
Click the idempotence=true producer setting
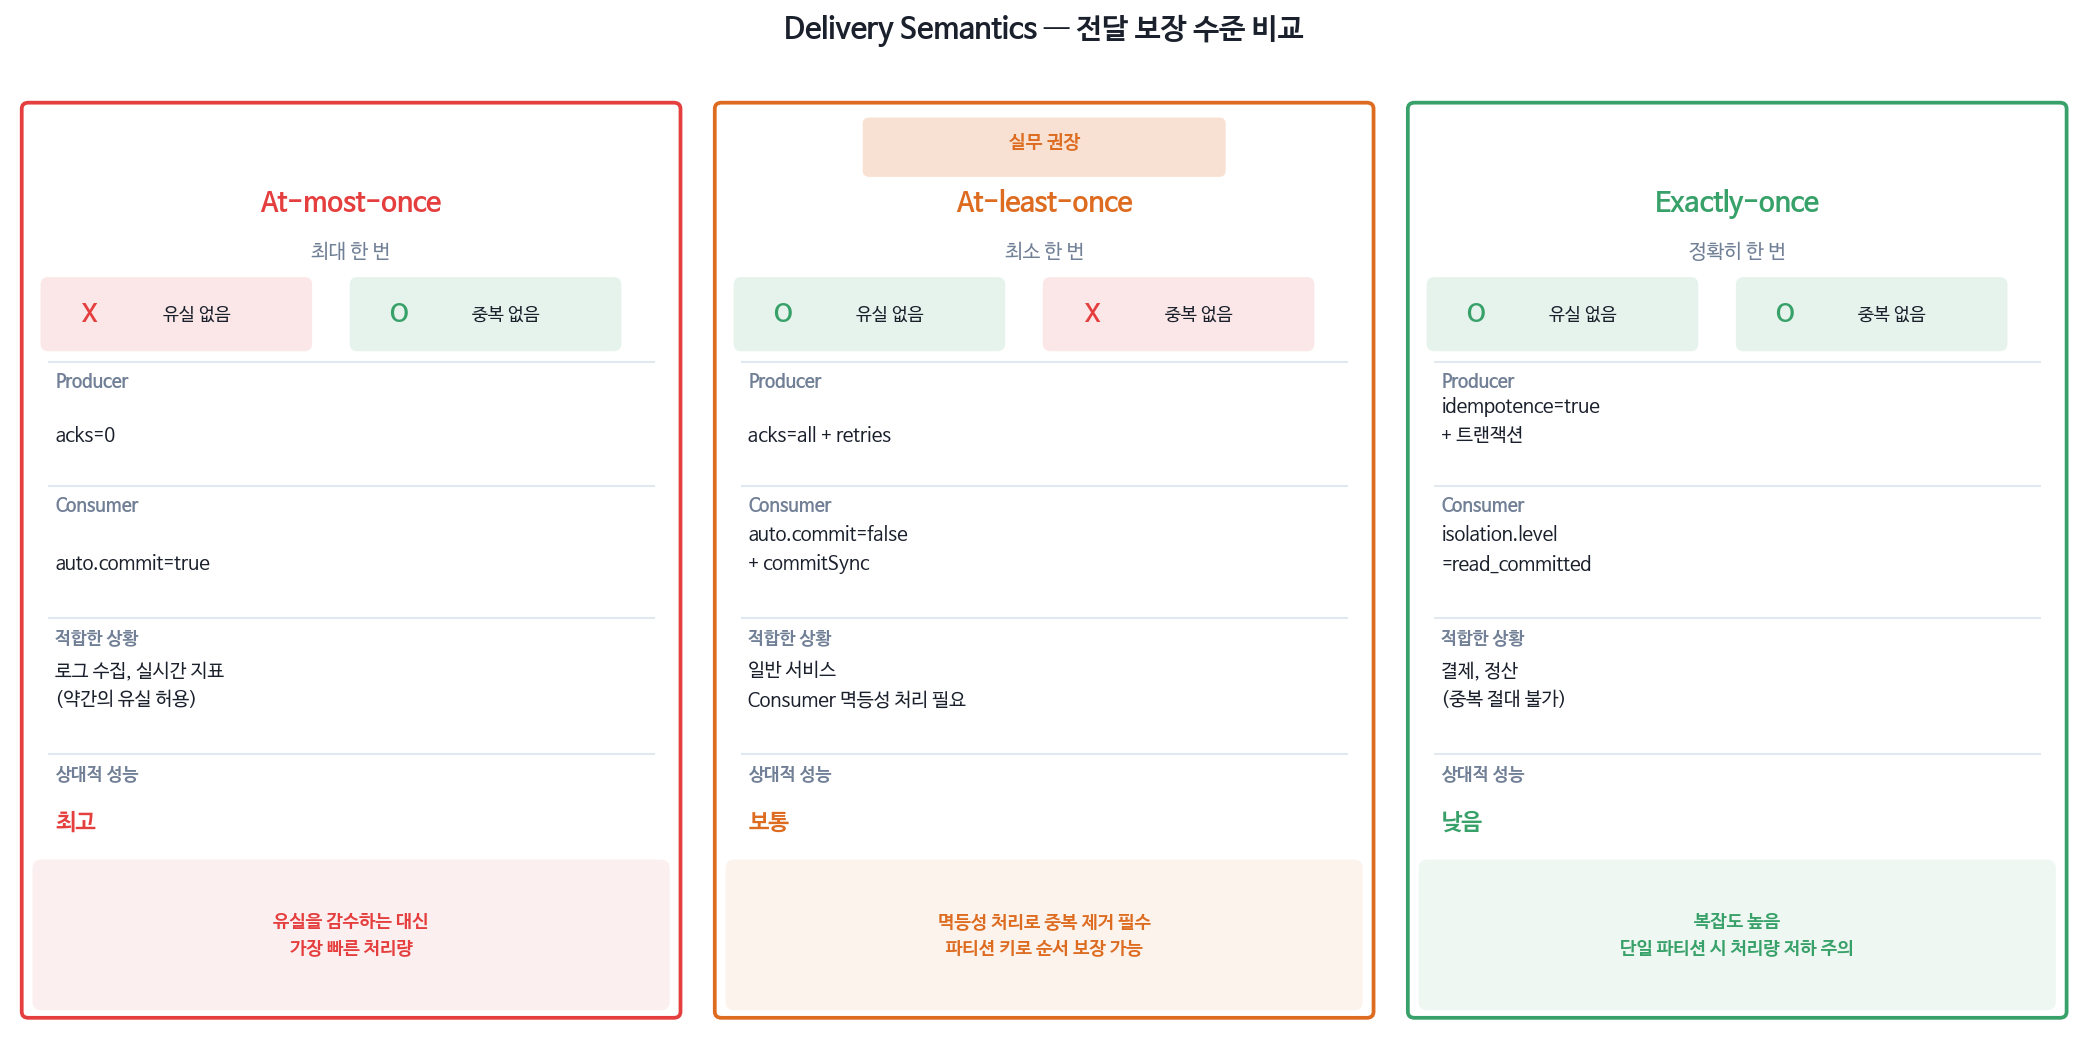1520,406
